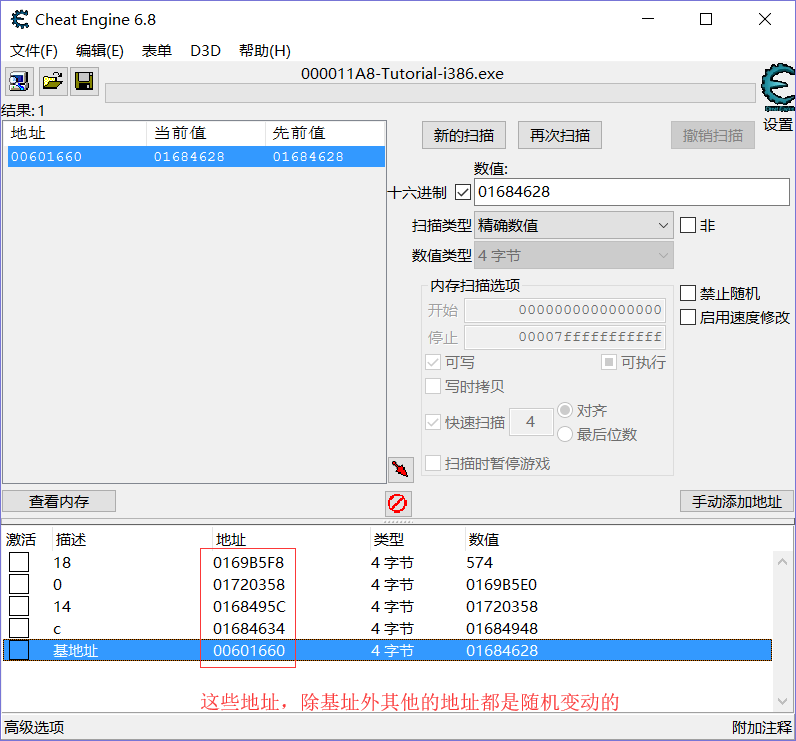
Task: Click the address list scrollbar down arrow
Action: coord(782,701)
